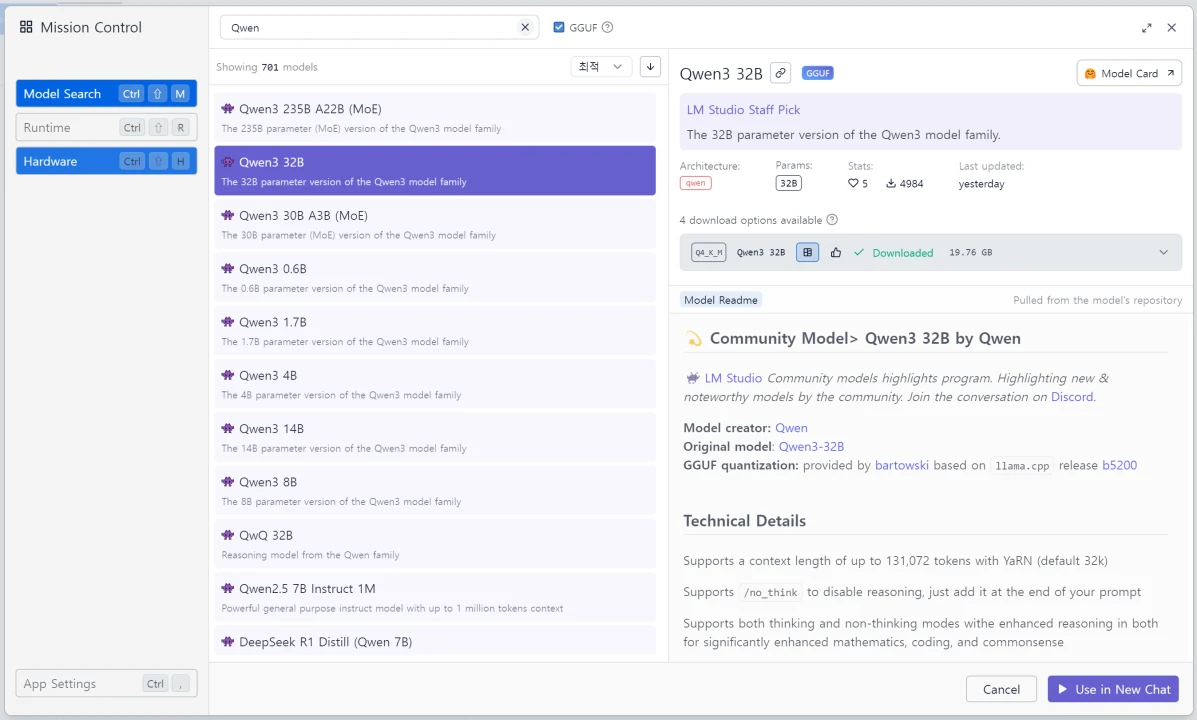Click the /no_think code snippet
The image size is (1197, 720).
pos(770,592)
